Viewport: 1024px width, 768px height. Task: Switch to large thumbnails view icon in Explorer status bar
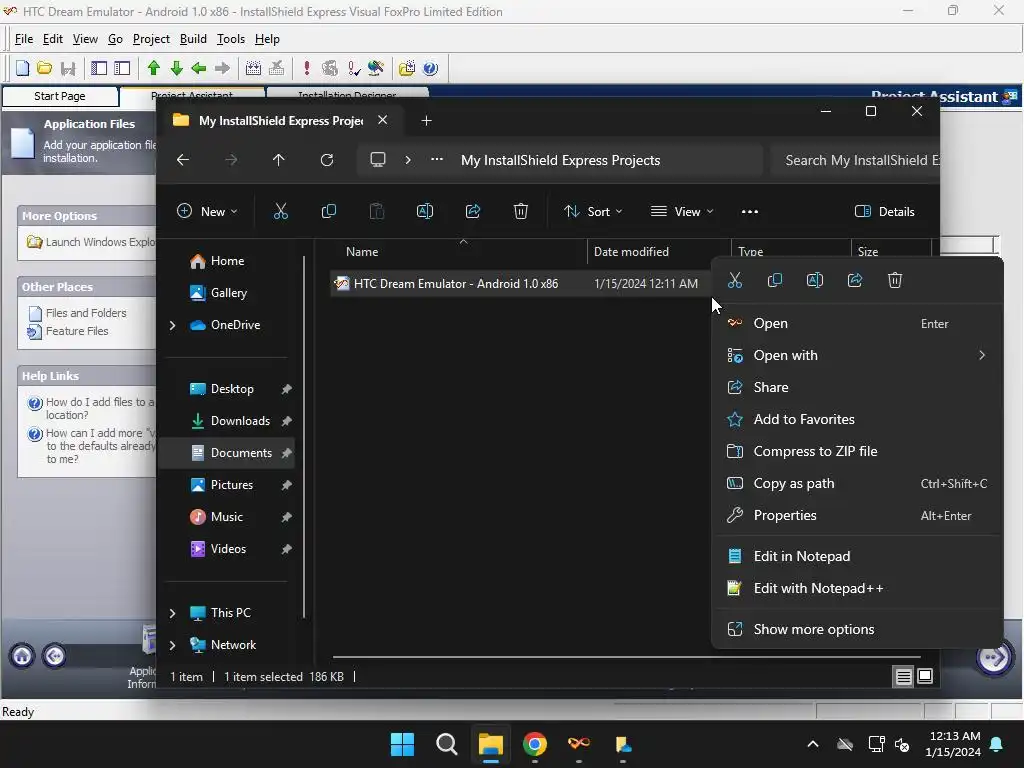click(x=925, y=677)
